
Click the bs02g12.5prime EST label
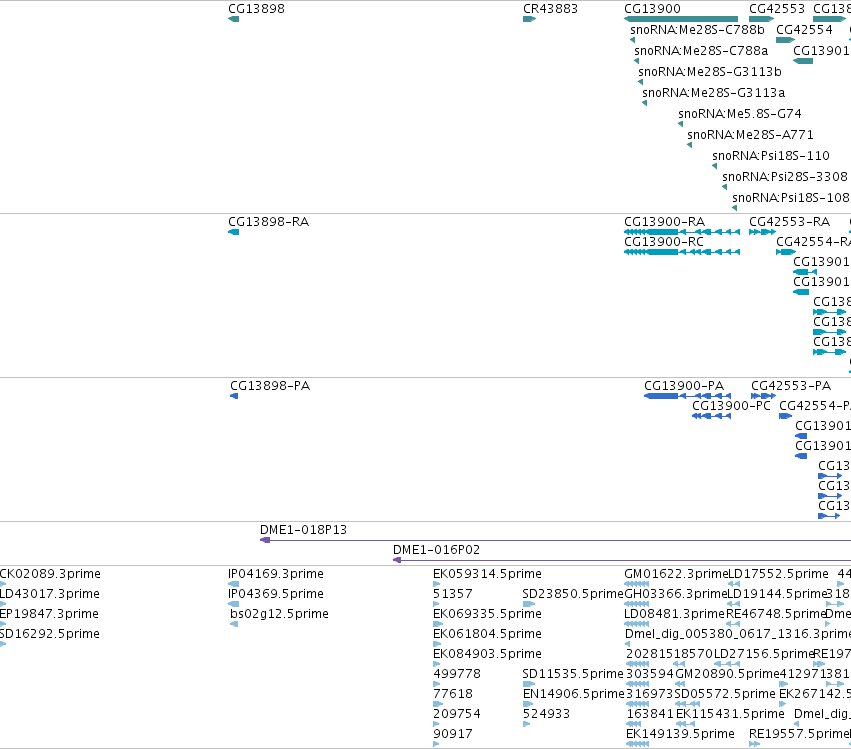[280, 614]
